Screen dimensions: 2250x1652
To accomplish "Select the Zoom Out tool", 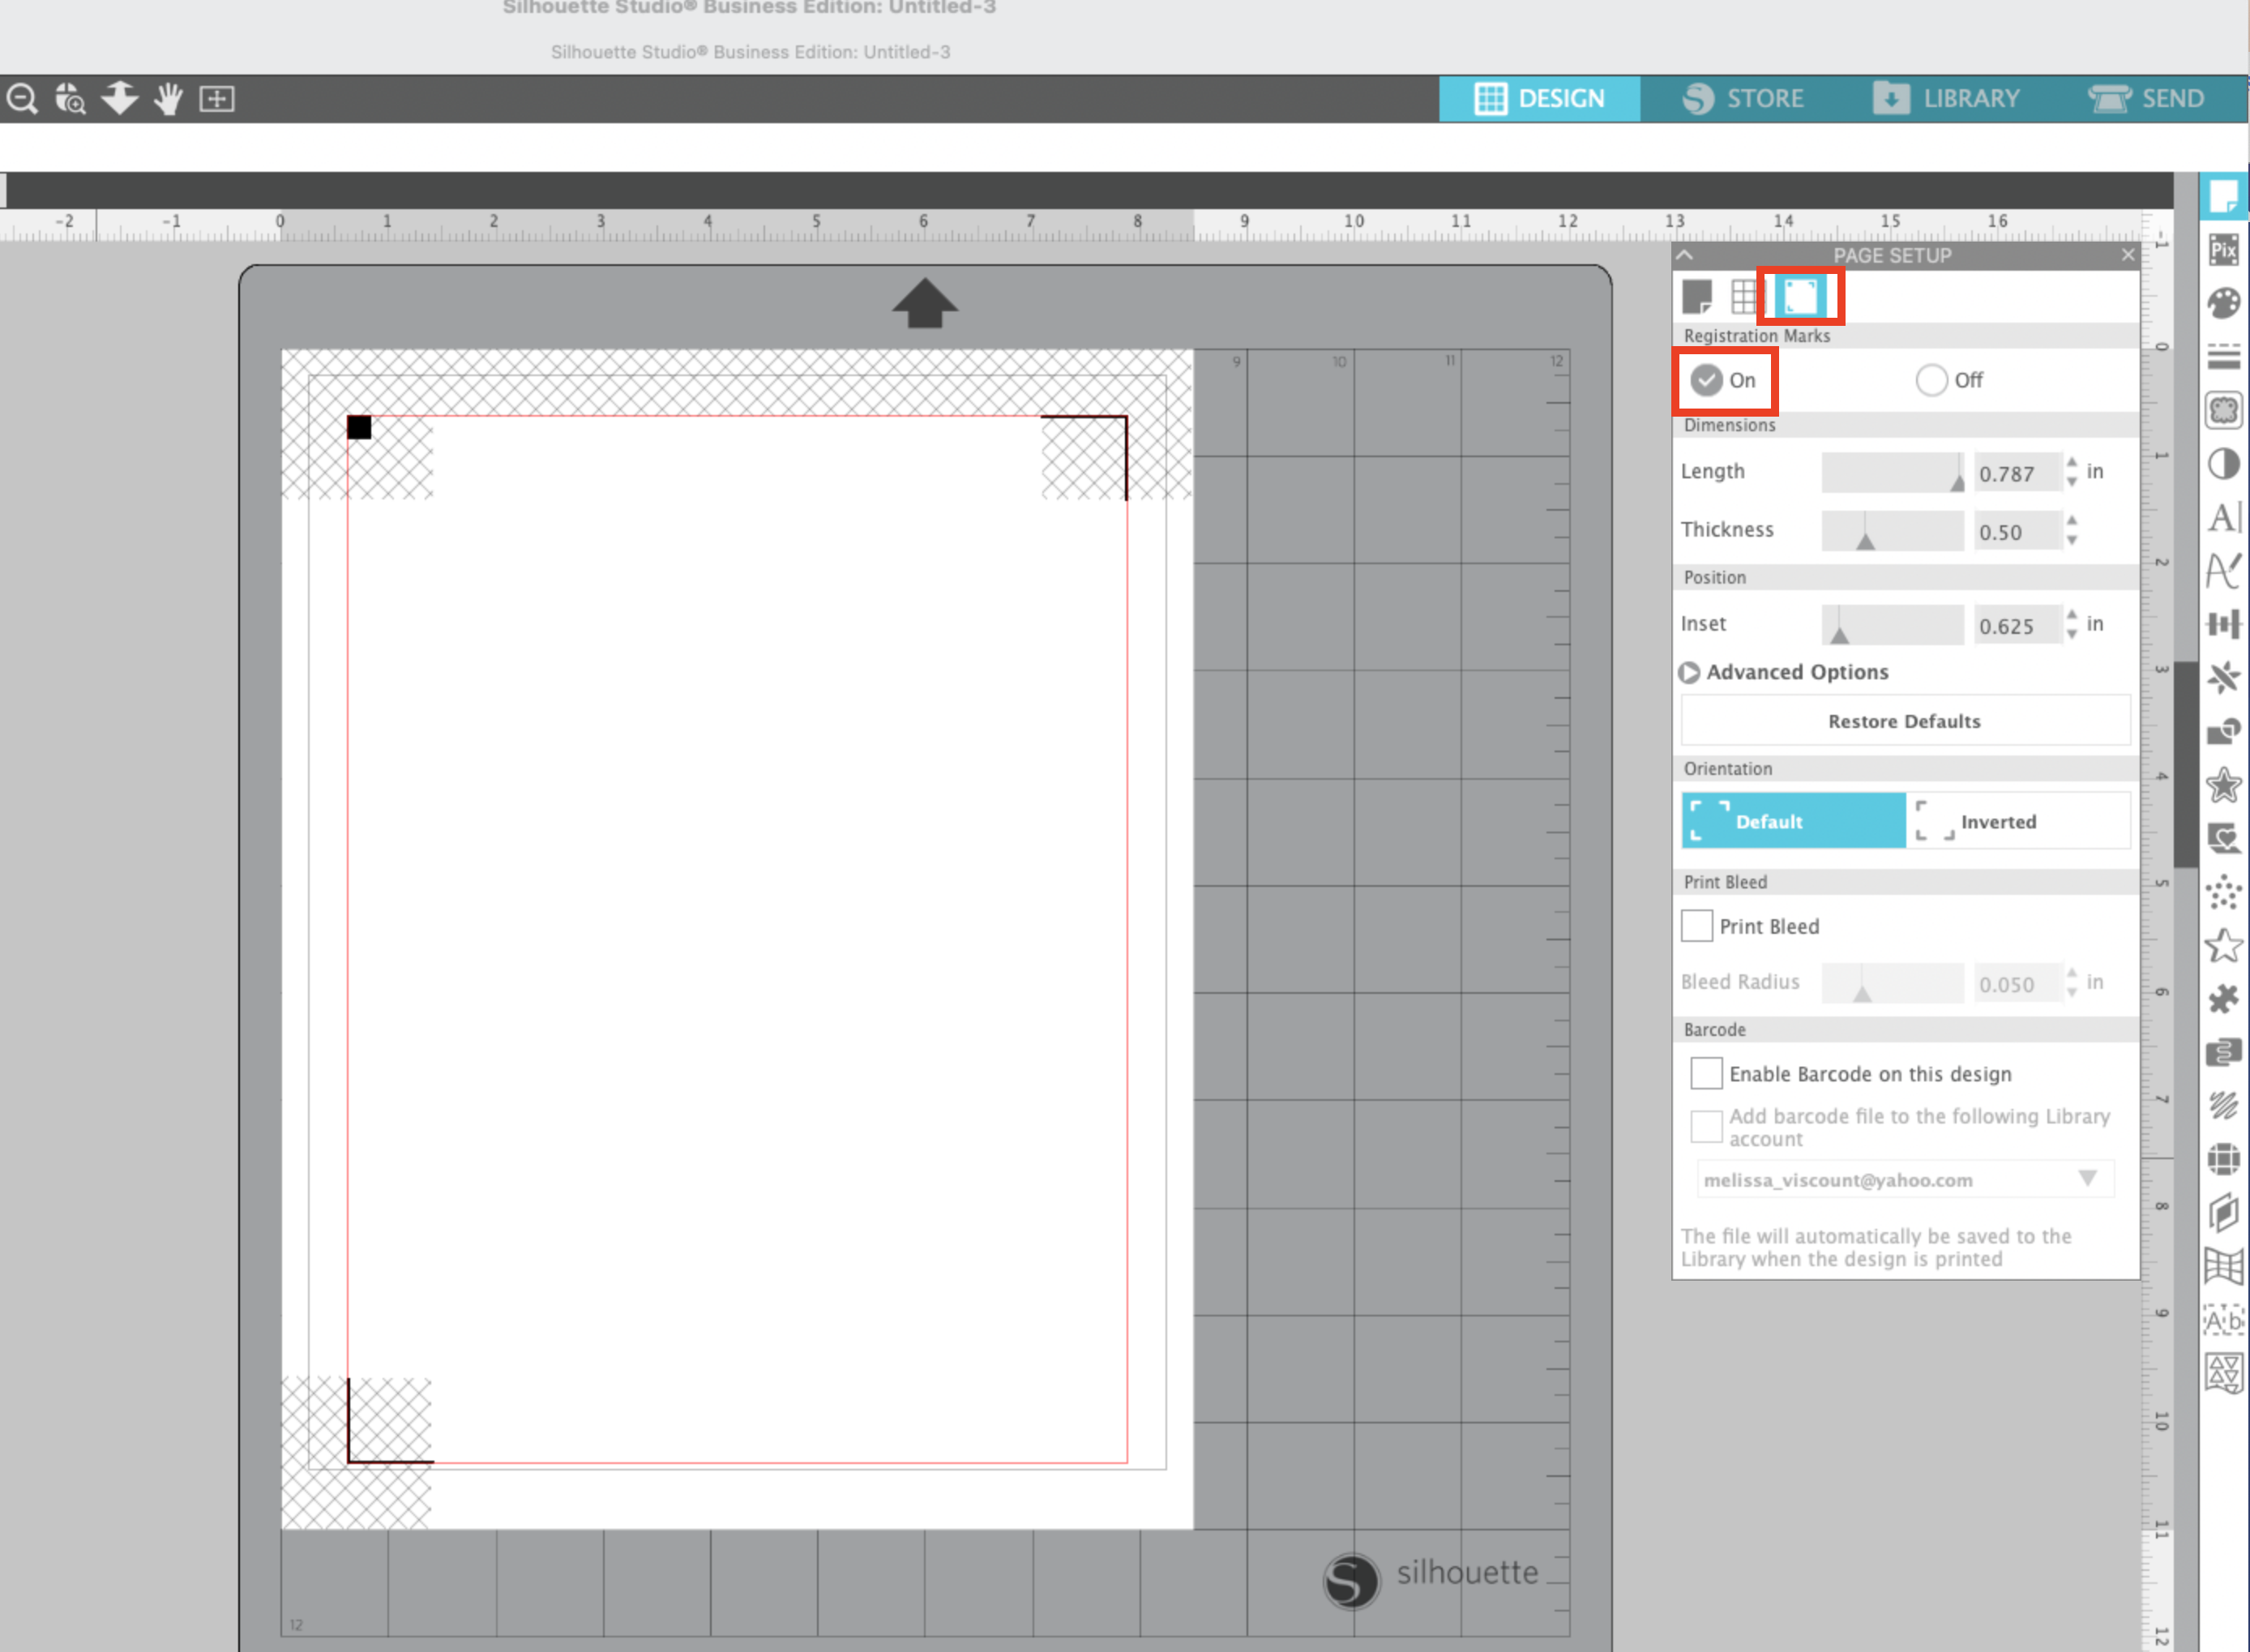I will tap(21, 98).
